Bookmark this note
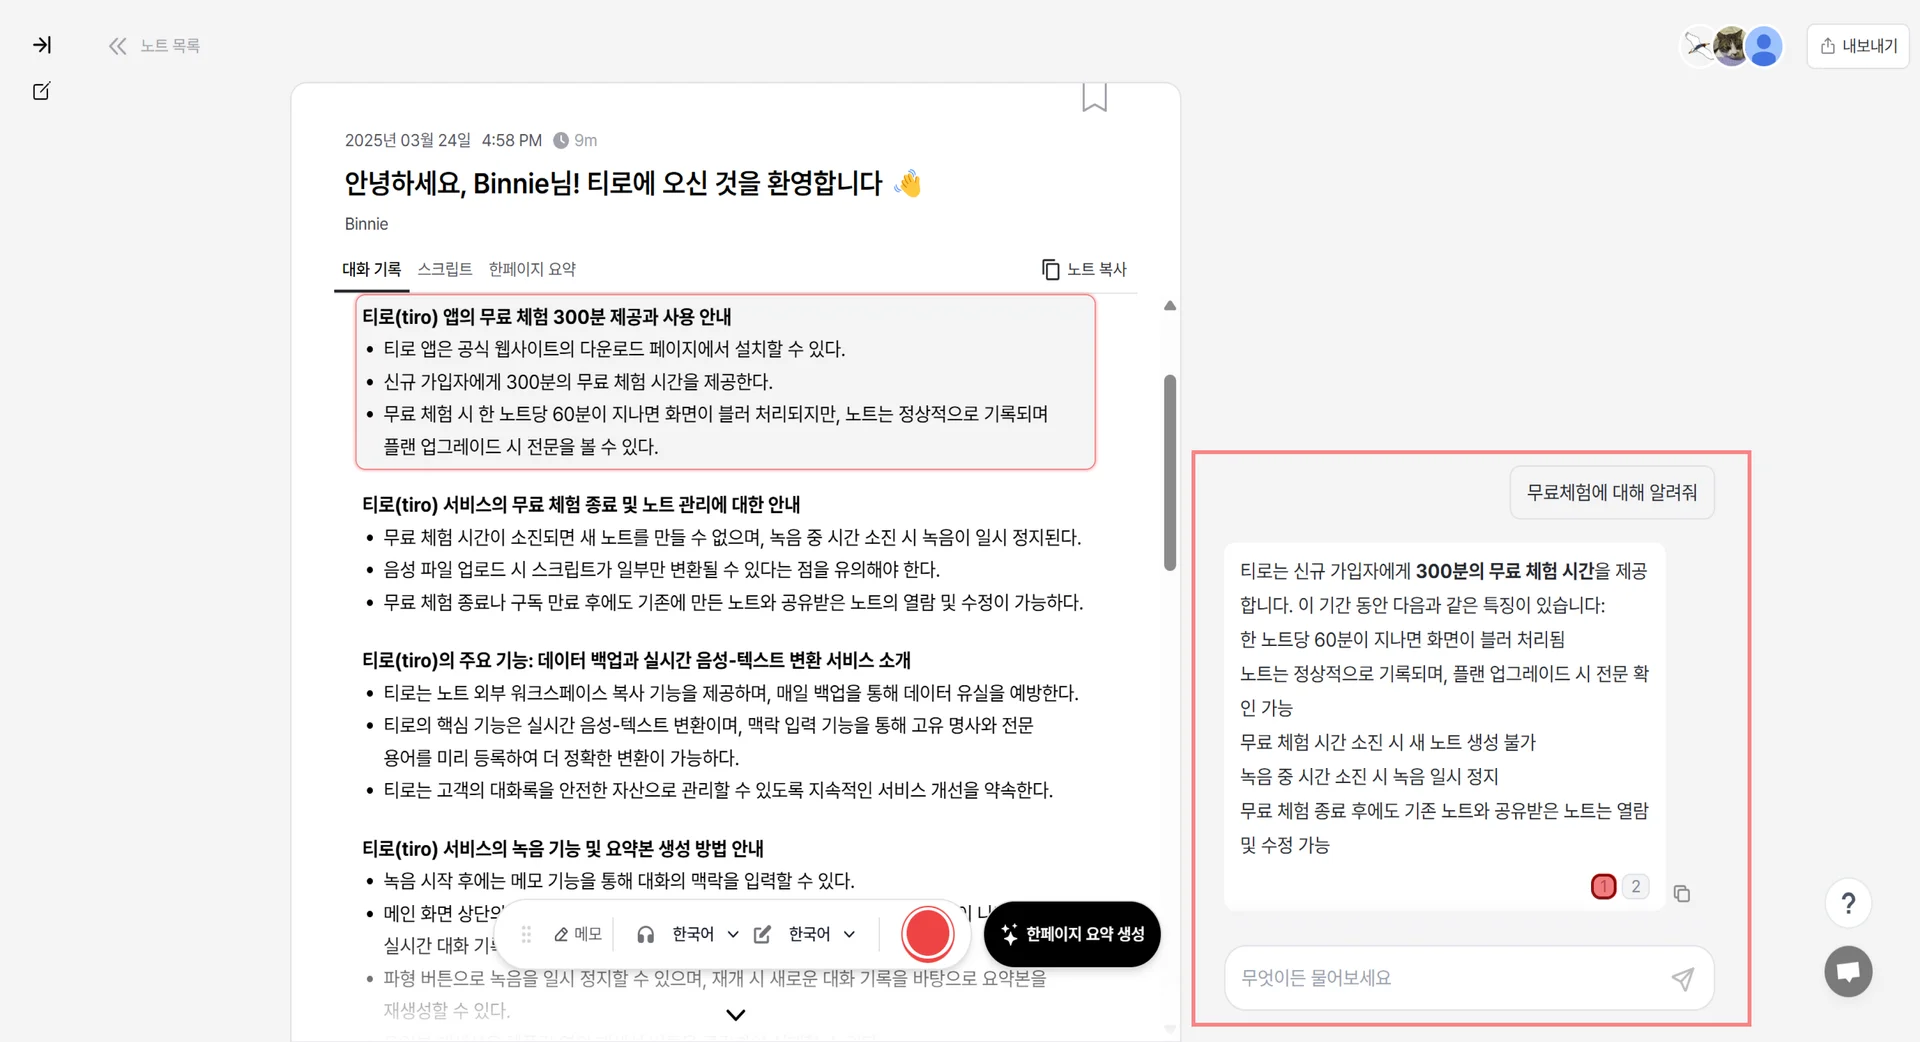The image size is (1920, 1042). coord(1094,98)
